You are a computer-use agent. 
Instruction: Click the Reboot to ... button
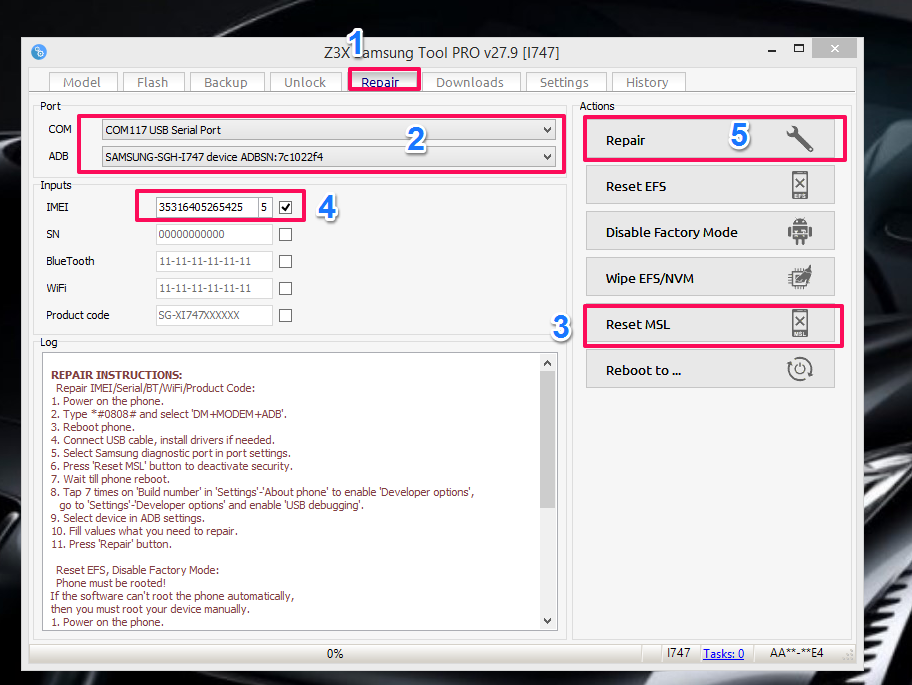pos(710,369)
